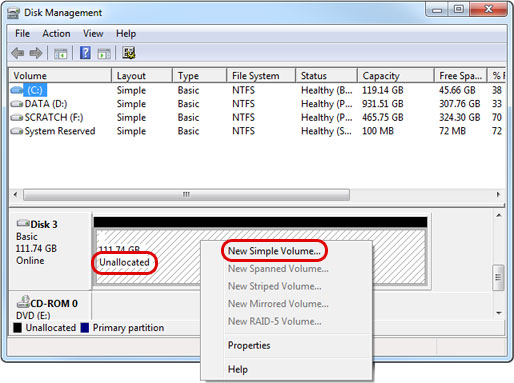Click the greyed New Spanned Volume entry
The width and height of the screenshot is (514, 383).
(278, 269)
